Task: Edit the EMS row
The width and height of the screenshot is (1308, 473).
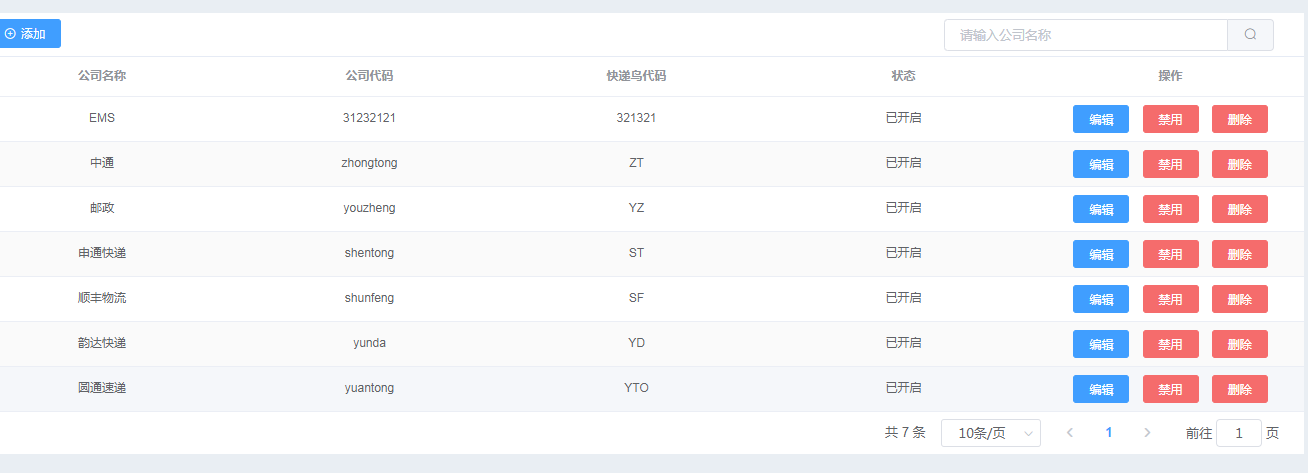Action: point(1101,119)
